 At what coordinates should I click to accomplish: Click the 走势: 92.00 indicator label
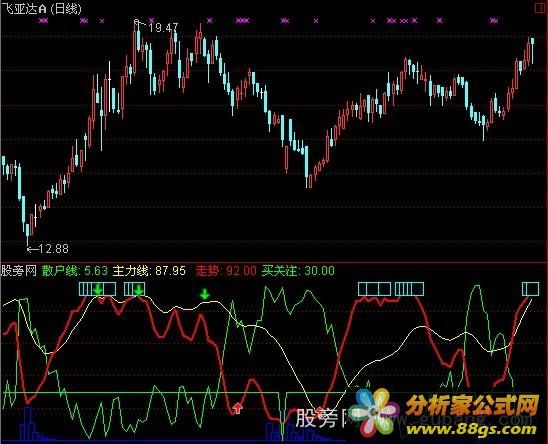coord(226,271)
